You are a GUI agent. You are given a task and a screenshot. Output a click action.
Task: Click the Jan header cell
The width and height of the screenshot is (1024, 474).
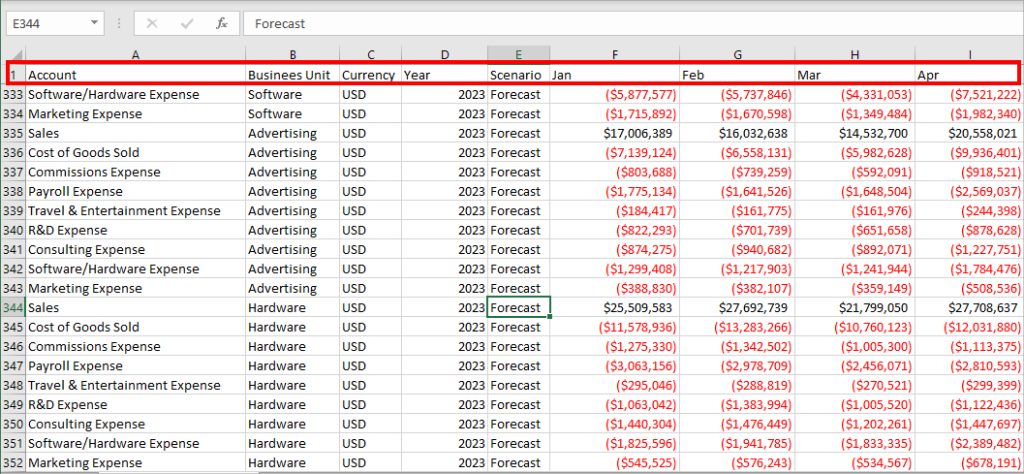click(x=615, y=75)
